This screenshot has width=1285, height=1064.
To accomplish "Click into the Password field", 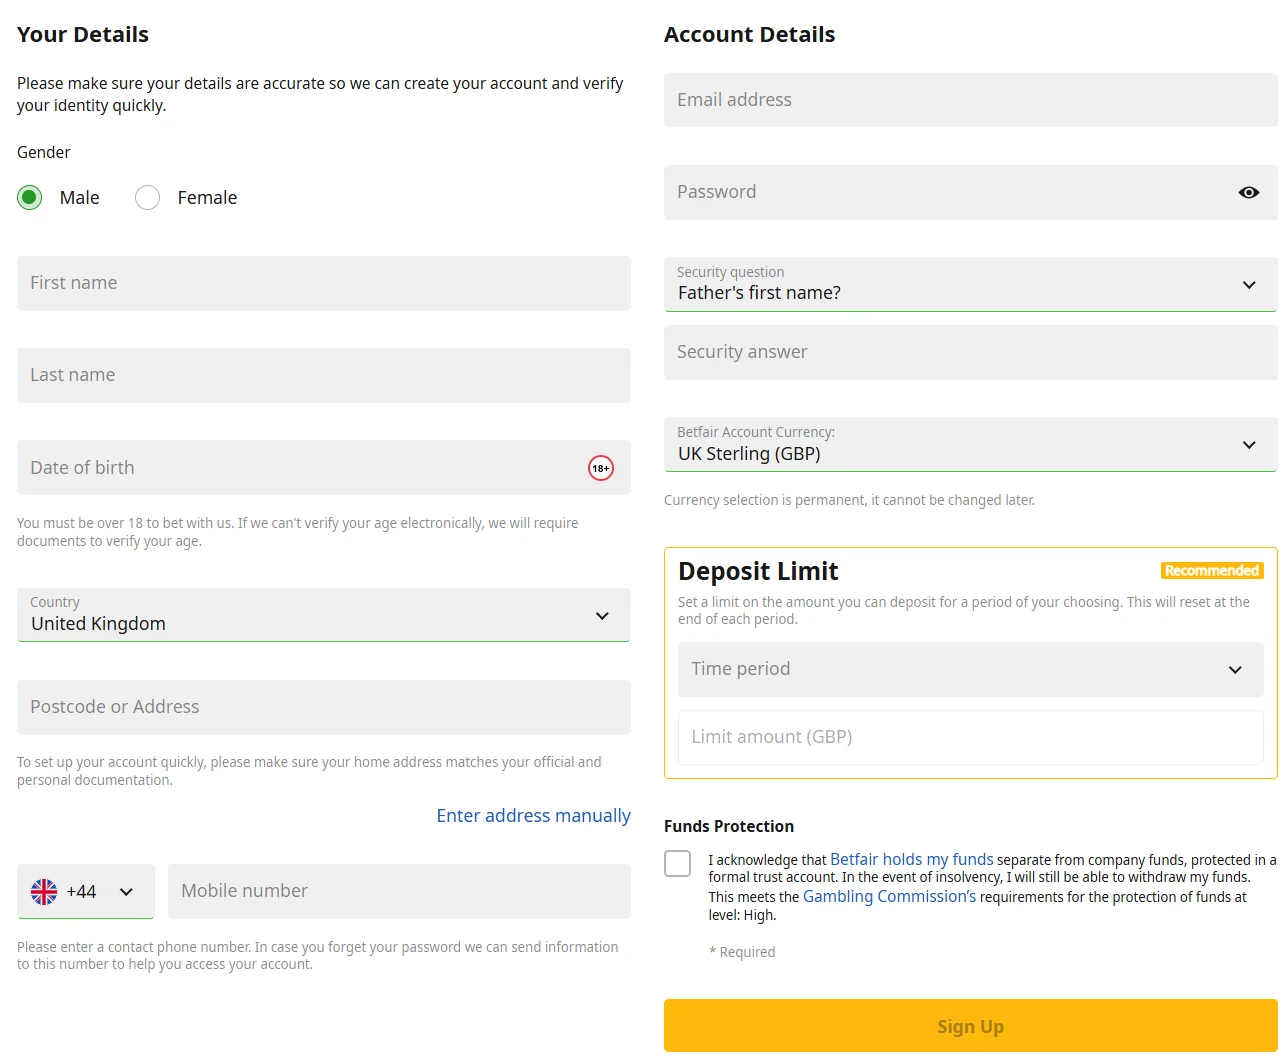I will [x=971, y=192].
